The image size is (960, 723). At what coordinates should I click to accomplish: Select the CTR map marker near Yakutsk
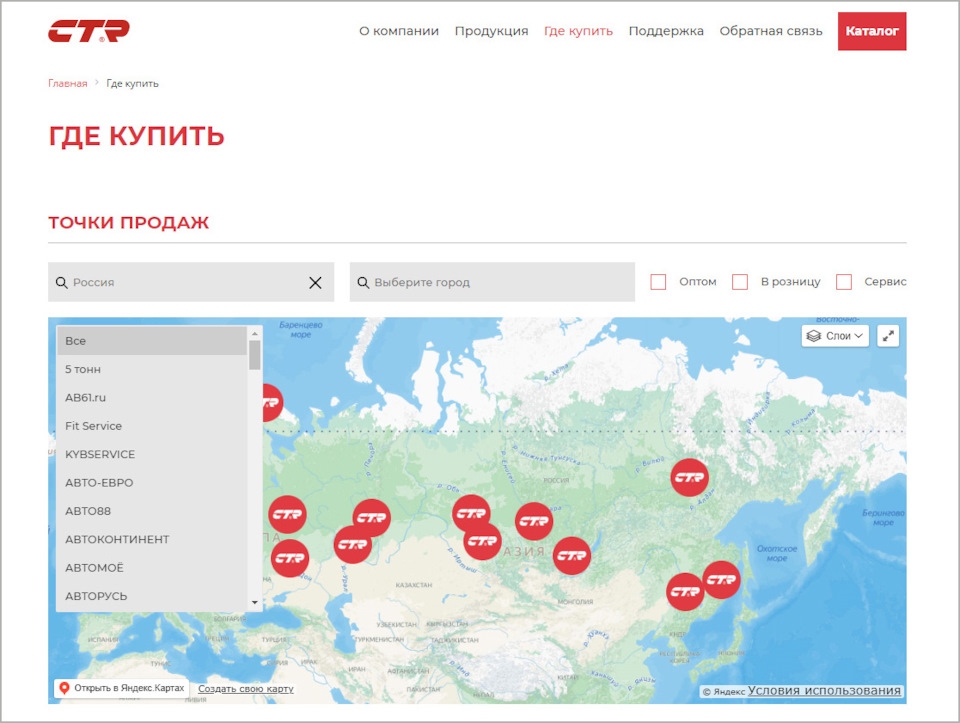[x=689, y=478]
